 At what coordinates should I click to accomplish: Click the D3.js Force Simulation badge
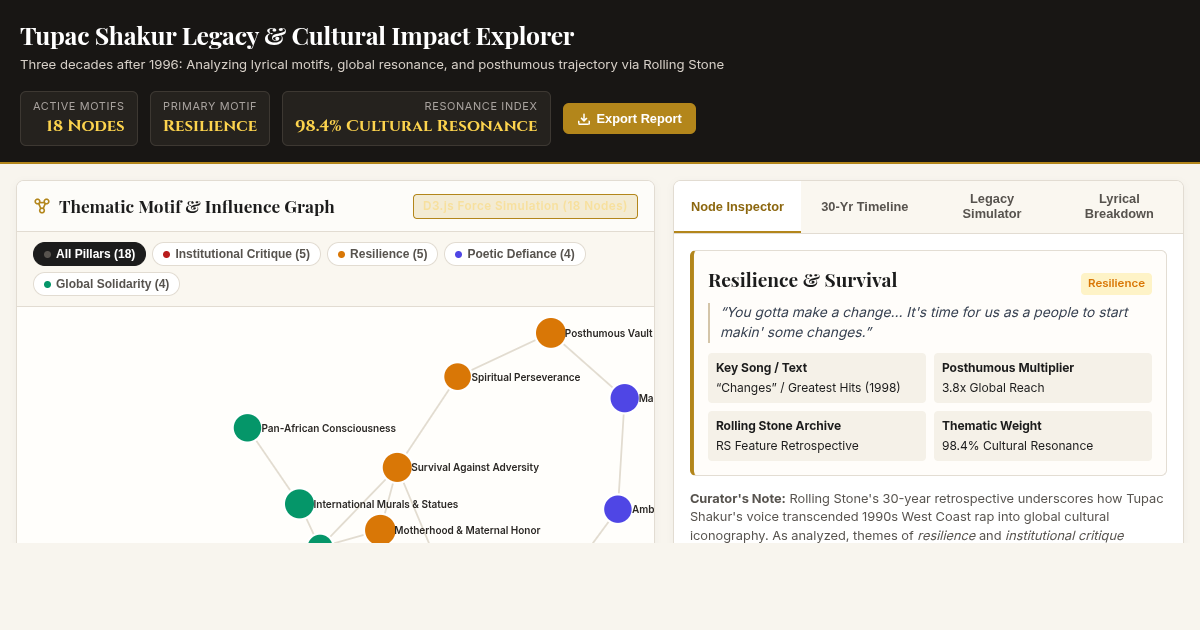pyautogui.click(x=525, y=206)
